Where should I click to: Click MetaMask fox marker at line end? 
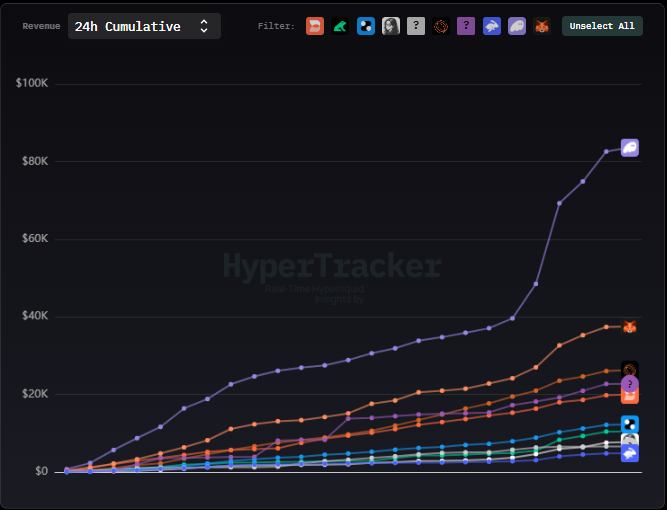tap(630, 327)
